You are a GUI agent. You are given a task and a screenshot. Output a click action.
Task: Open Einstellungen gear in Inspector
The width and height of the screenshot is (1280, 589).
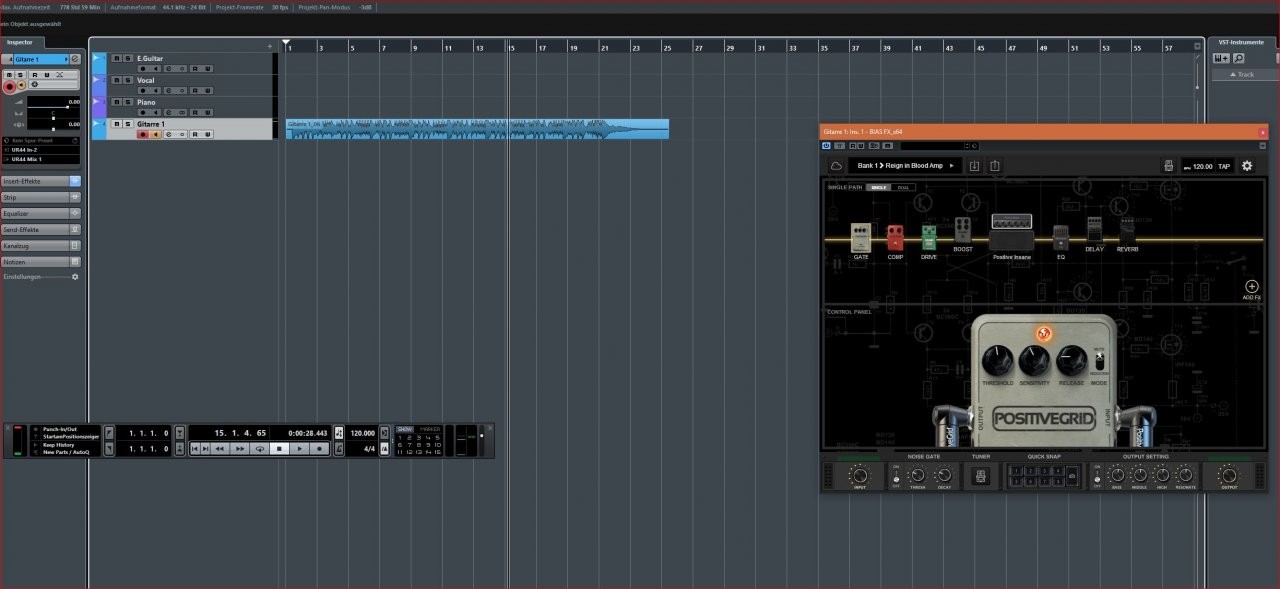75,276
